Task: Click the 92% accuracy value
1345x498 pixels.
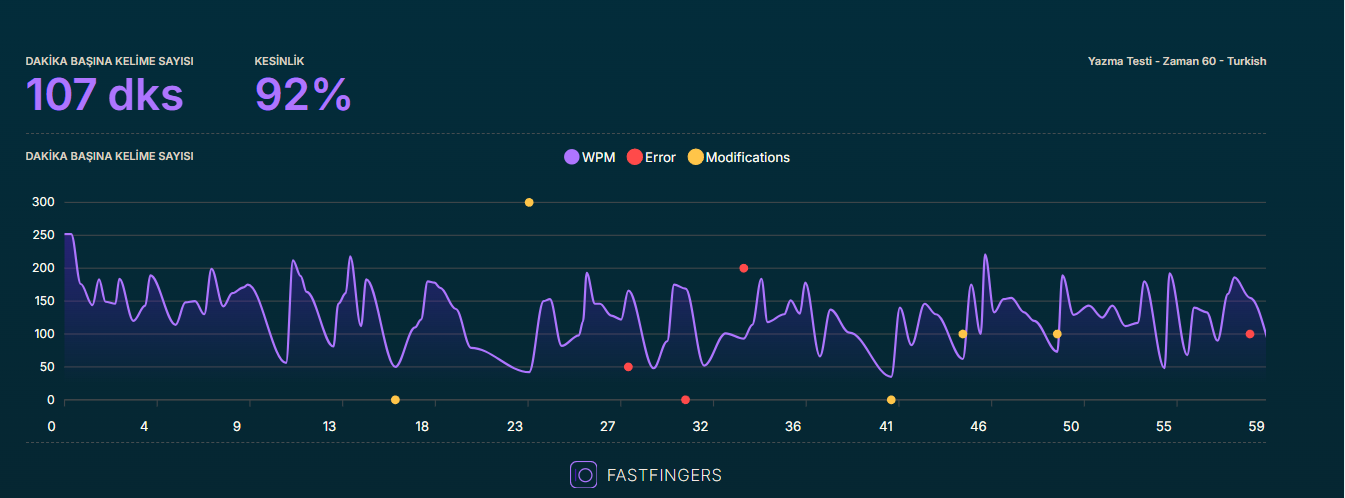Action: [x=303, y=94]
